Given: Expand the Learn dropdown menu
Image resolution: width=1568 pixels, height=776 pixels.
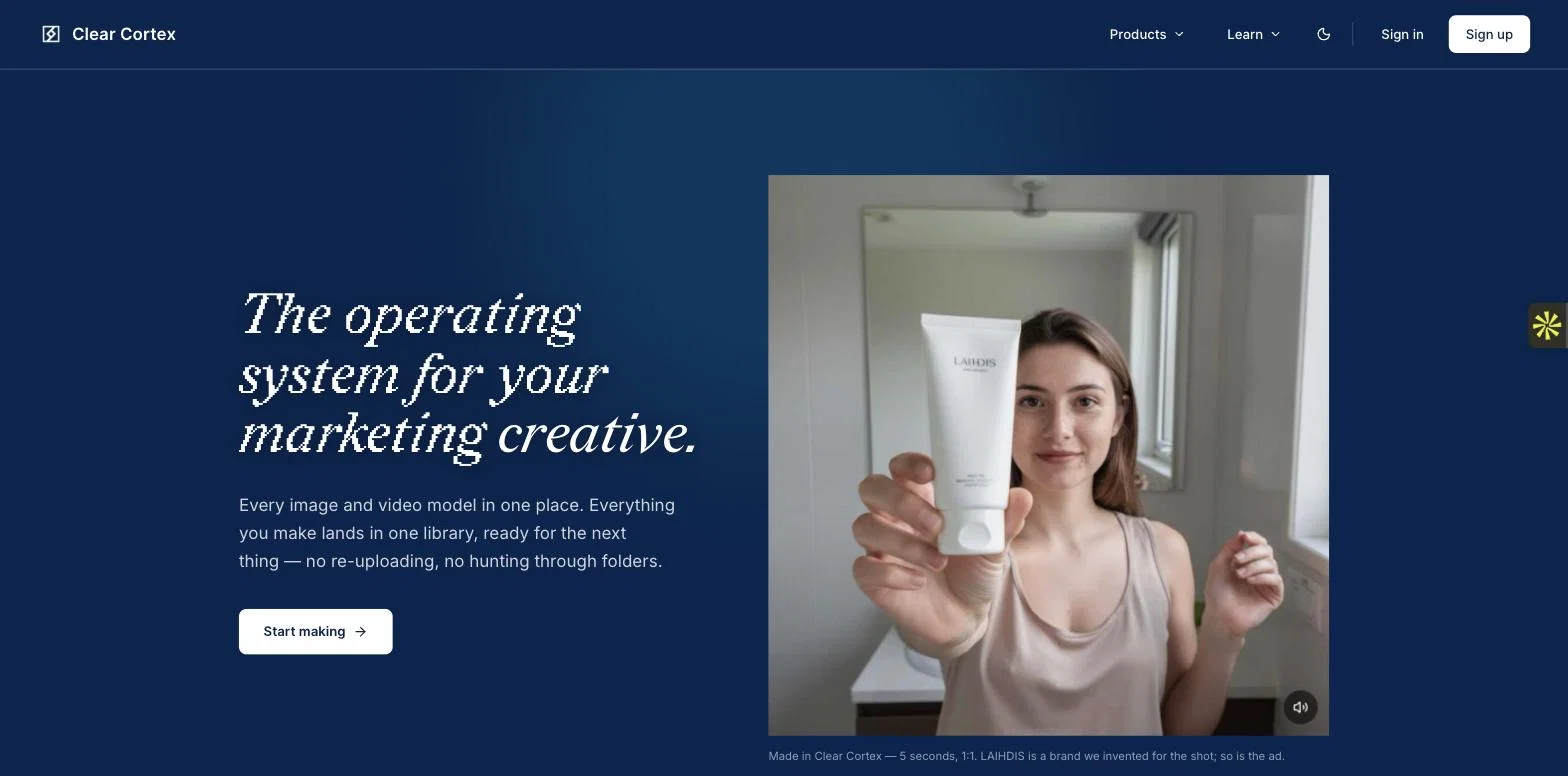Looking at the screenshot, I should pos(1254,34).
